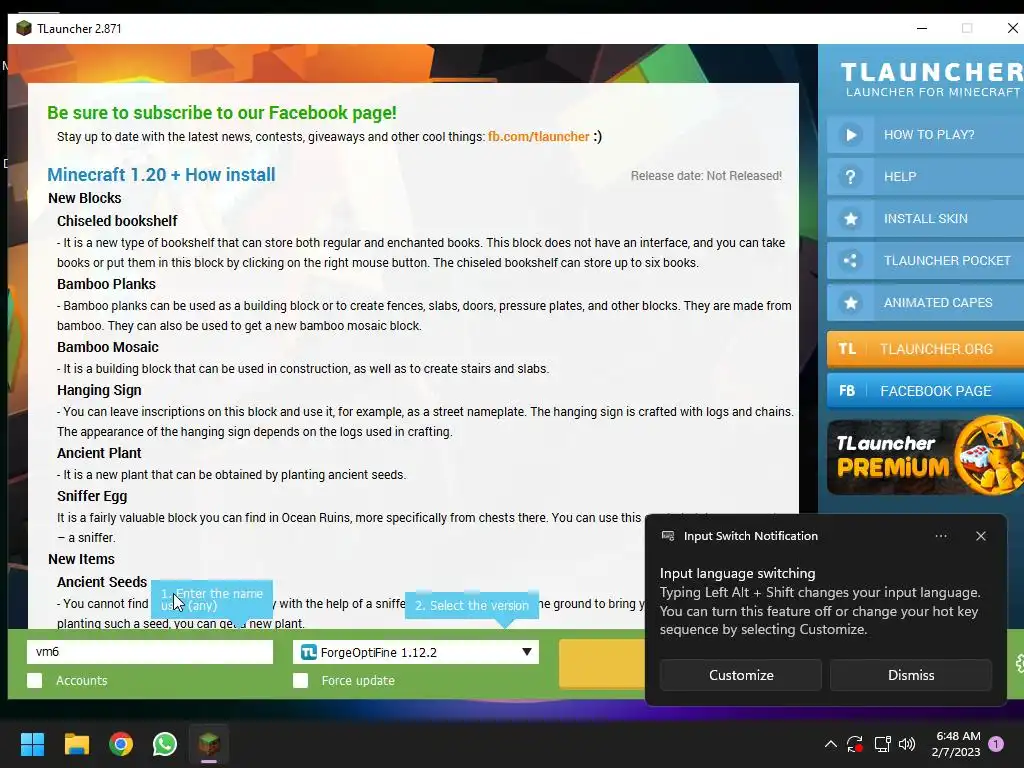Dismiss the input language notification
The width and height of the screenshot is (1024, 768).
[911, 675]
